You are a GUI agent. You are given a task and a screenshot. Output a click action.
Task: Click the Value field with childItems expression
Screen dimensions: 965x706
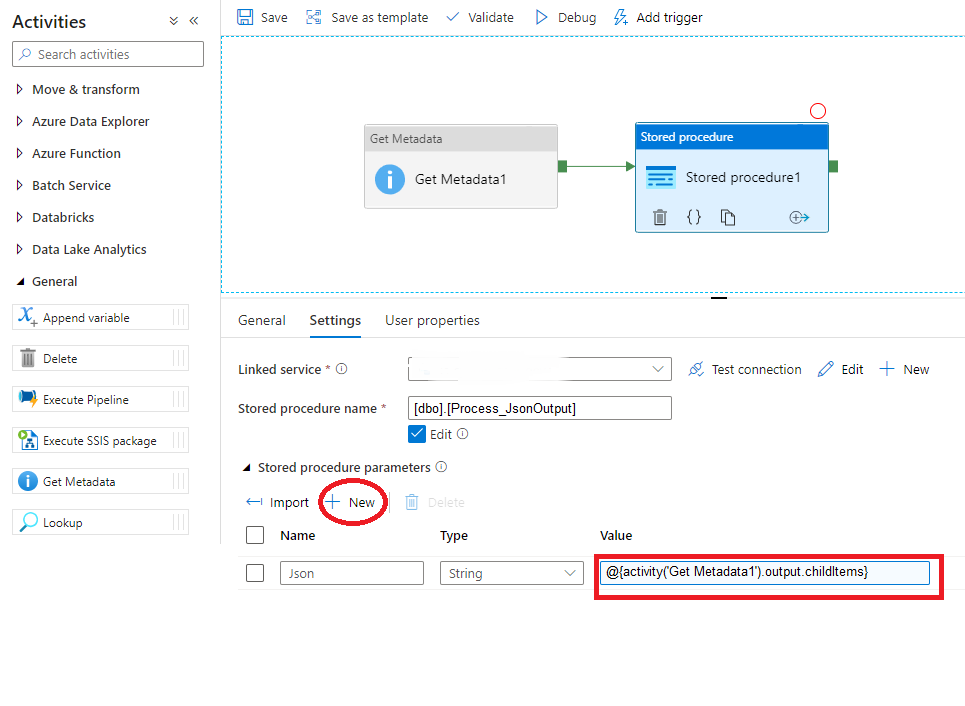click(764, 572)
